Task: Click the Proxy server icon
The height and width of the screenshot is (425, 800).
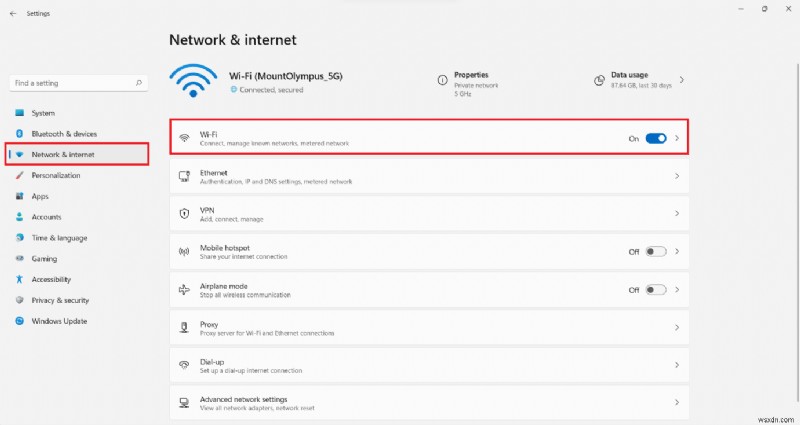Action: [184, 328]
